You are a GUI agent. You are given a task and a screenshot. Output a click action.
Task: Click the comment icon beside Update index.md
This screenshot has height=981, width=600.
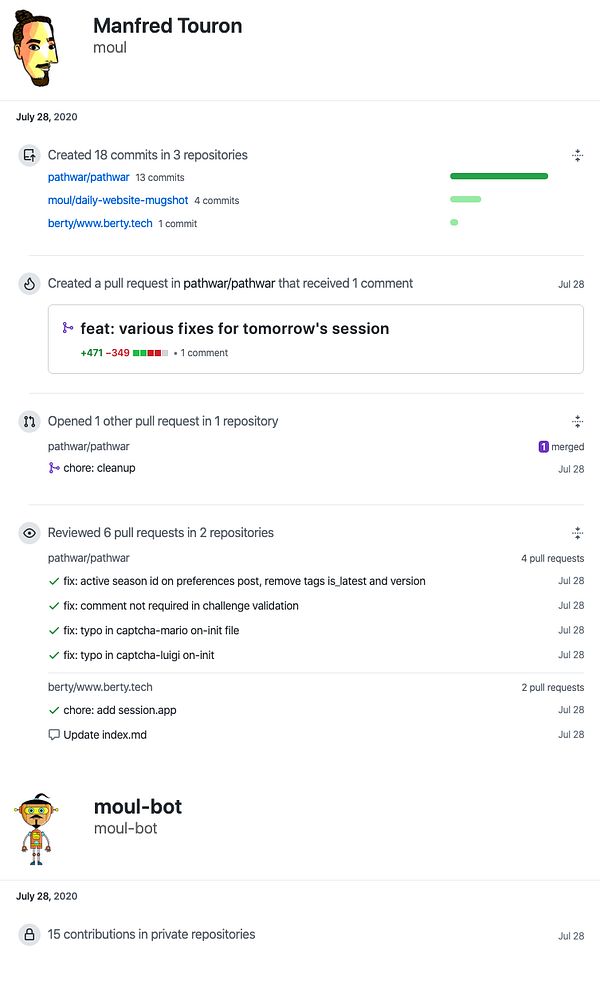54,735
